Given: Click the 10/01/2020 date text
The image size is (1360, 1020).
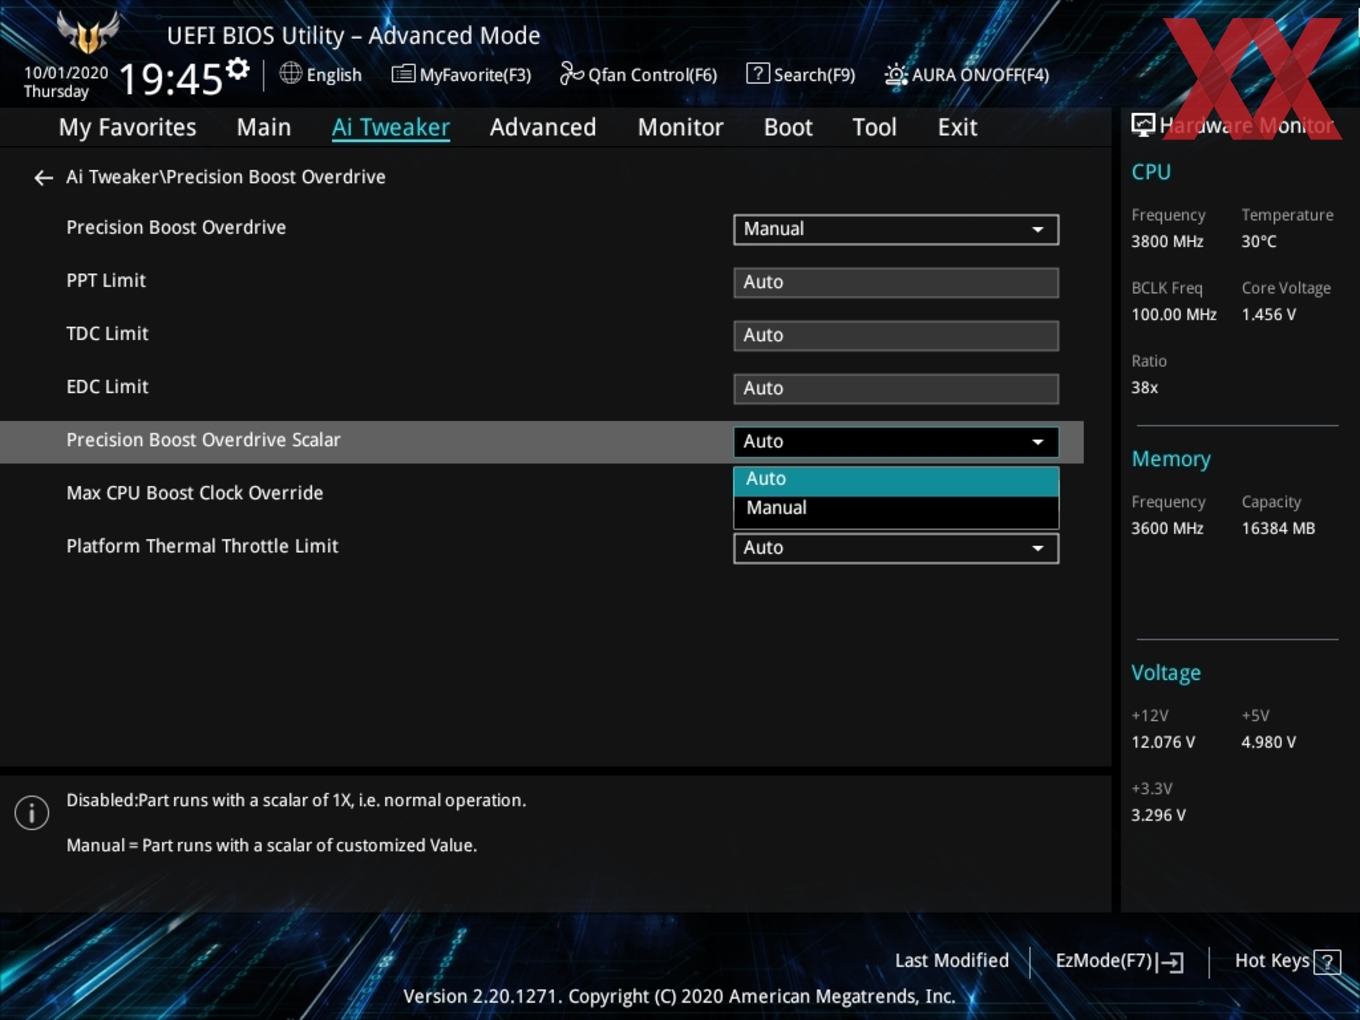Looking at the screenshot, I should click(x=66, y=73).
